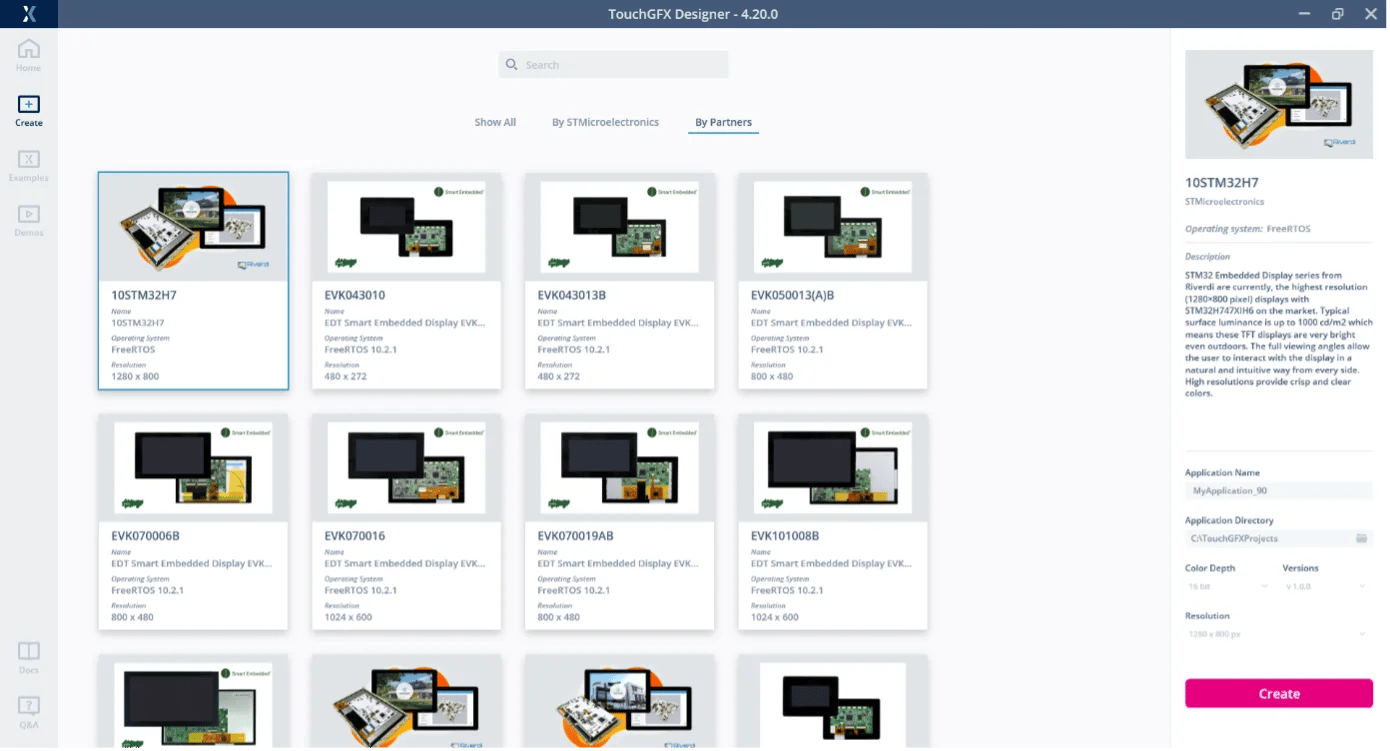Image resolution: width=1390 pixels, height=751 pixels.
Task: Click the TouchGFX Designer - 4.20.0 title
Action: click(693, 14)
